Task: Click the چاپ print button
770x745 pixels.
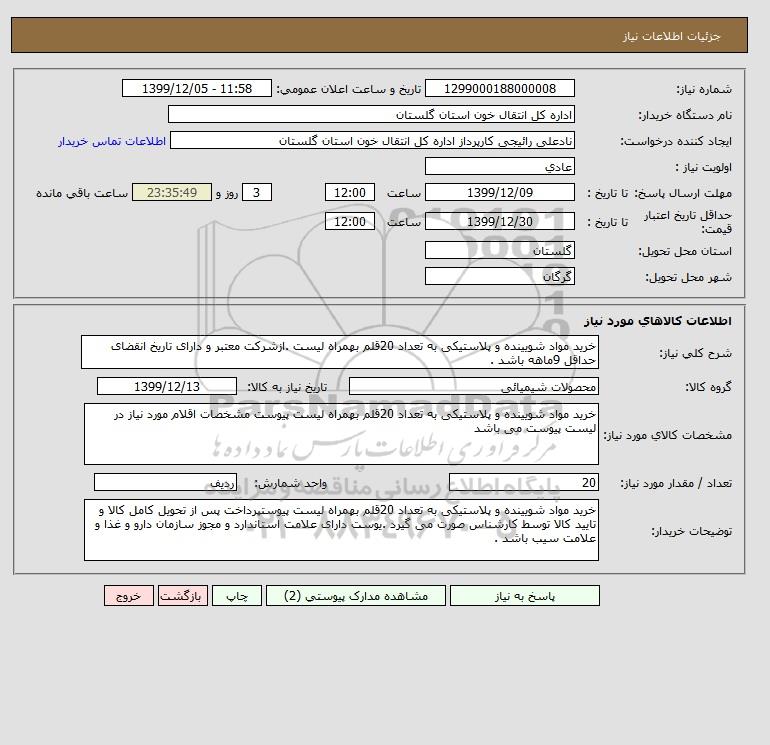Action: 237,596
